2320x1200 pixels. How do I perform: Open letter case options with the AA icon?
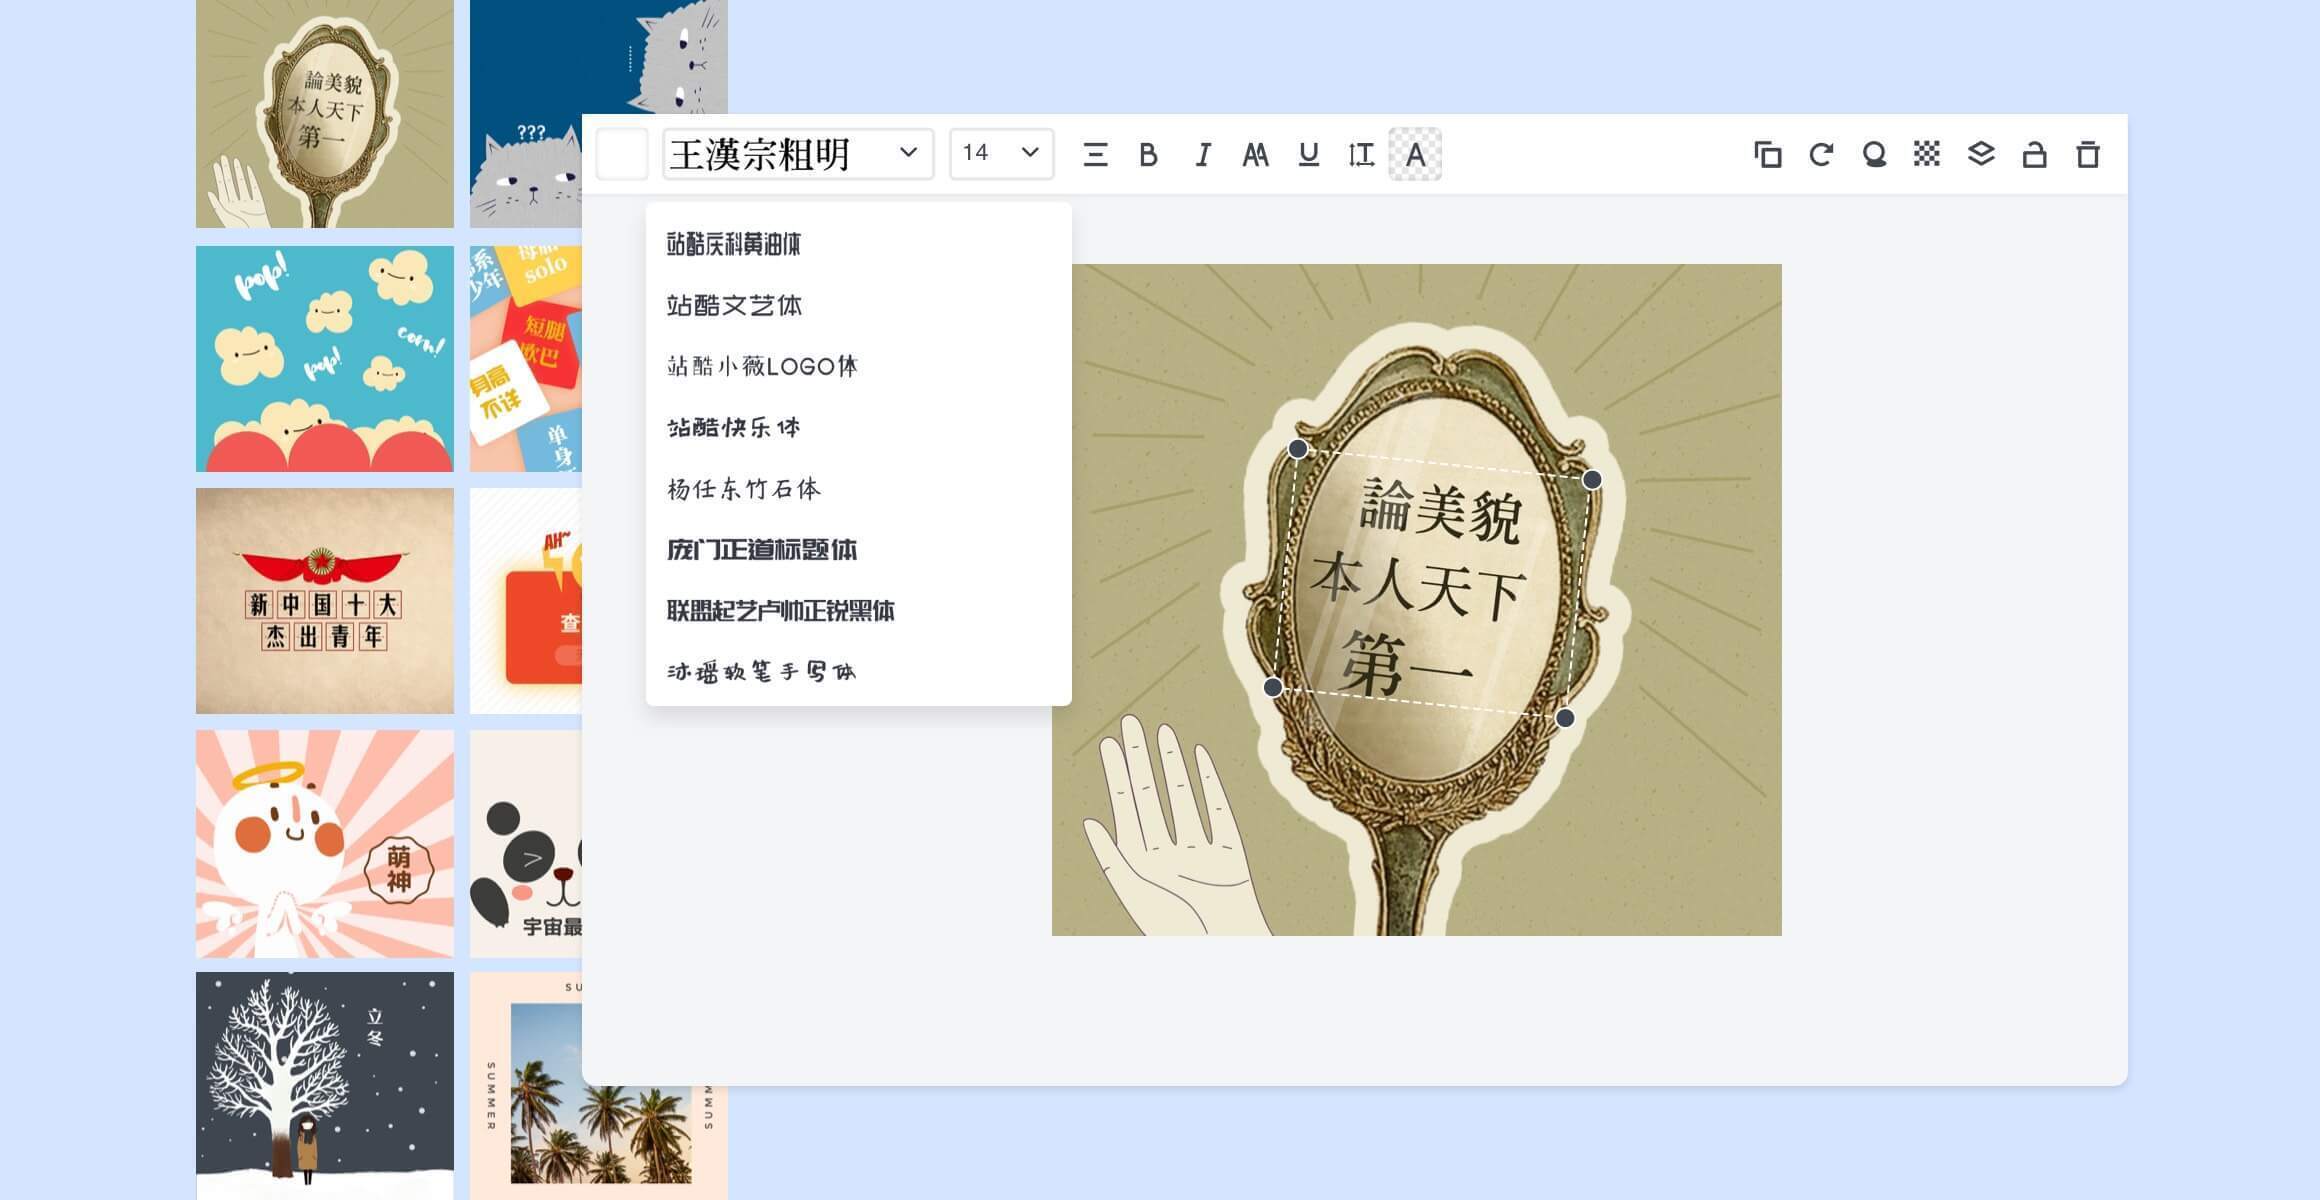(x=1257, y=154)
